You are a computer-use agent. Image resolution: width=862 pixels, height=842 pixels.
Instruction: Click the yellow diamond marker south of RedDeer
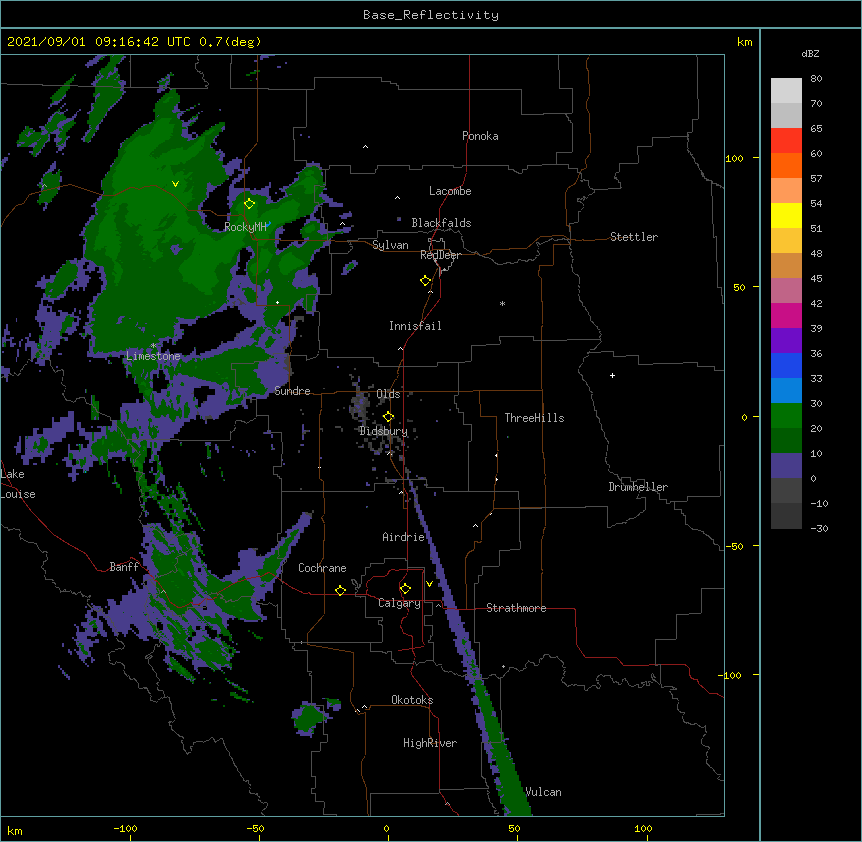point(425,281)
